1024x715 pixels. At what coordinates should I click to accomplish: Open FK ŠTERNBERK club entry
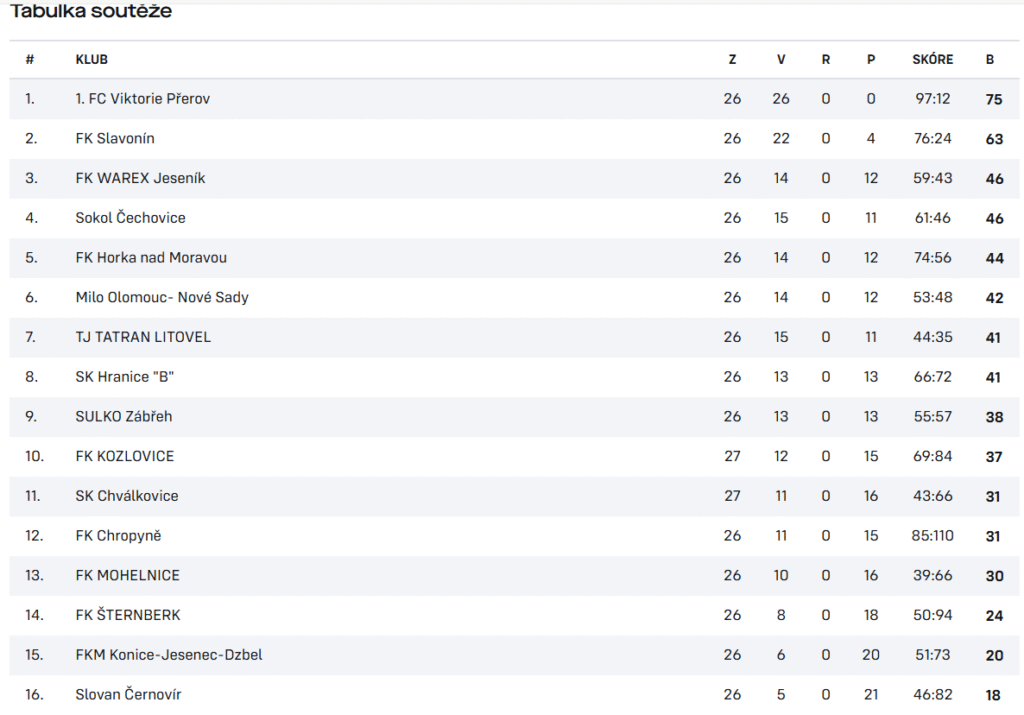[127, 615]
